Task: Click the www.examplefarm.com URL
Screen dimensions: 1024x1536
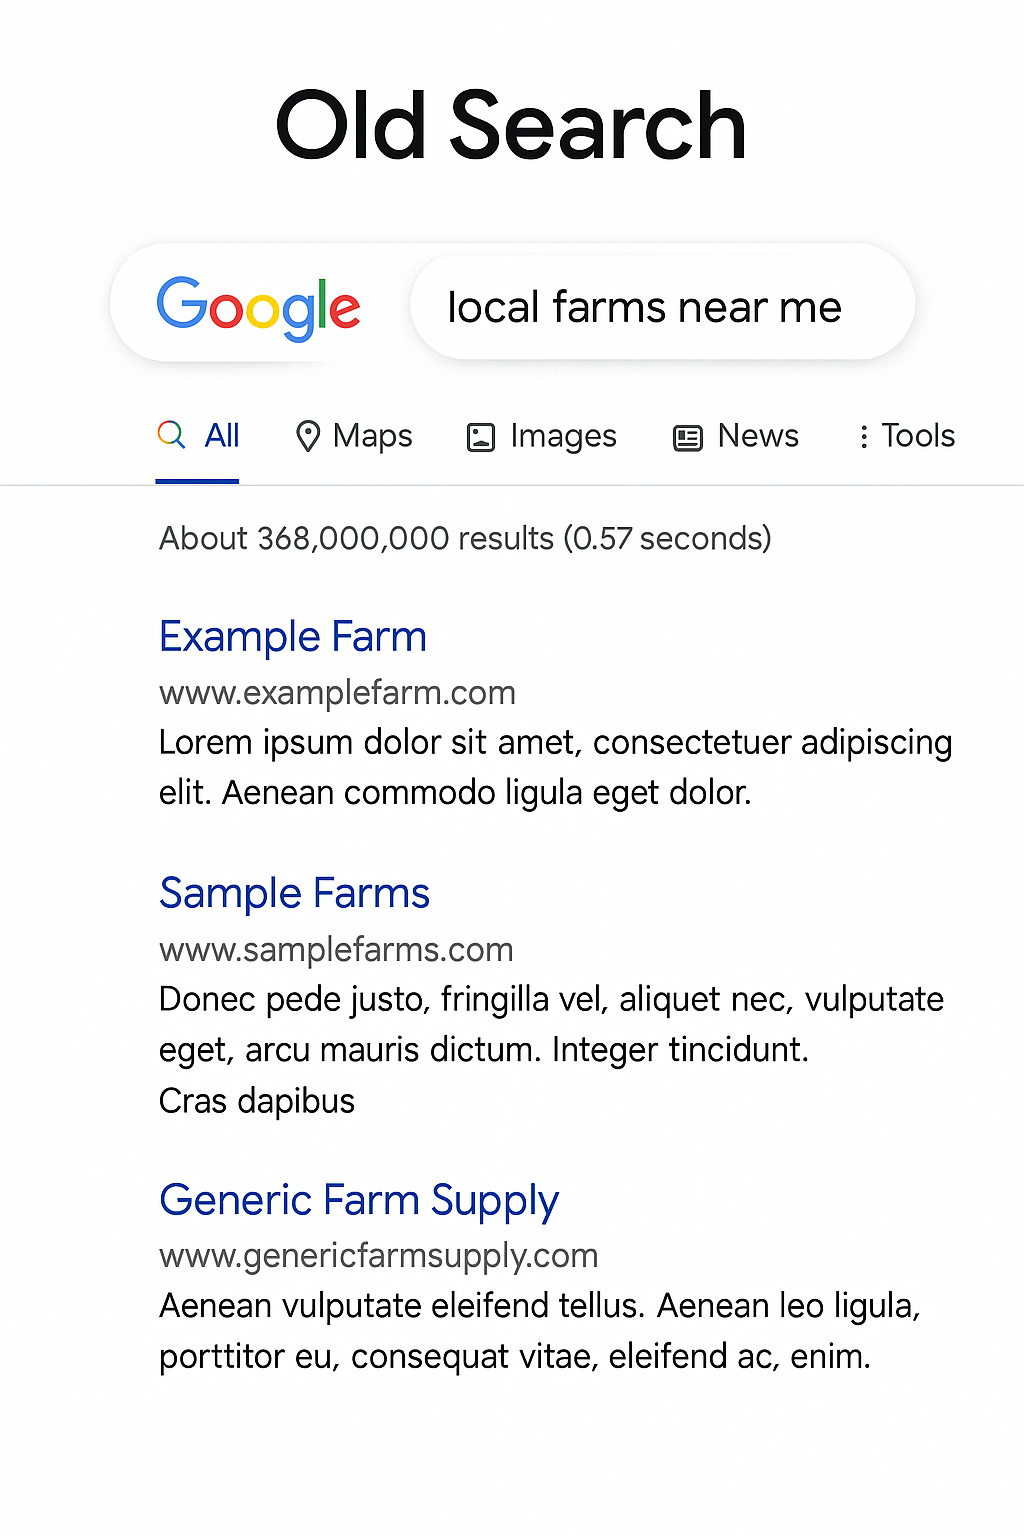Action: (x=337, y=693)
